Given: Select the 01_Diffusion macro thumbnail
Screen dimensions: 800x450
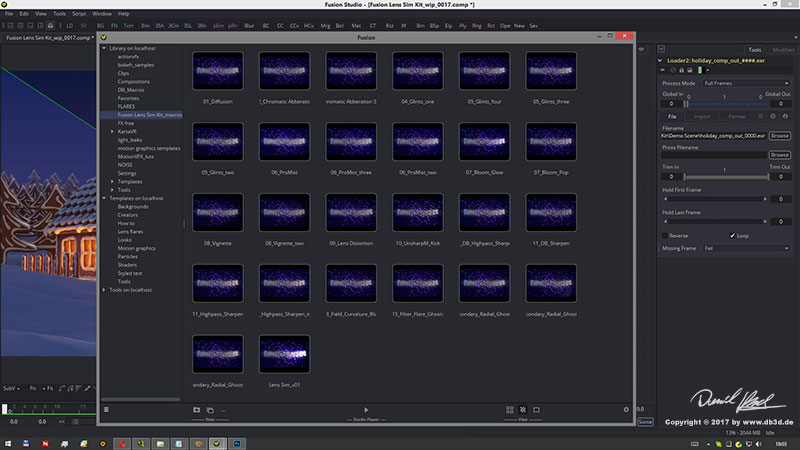Looking at the screenshot, I should 218,71.
